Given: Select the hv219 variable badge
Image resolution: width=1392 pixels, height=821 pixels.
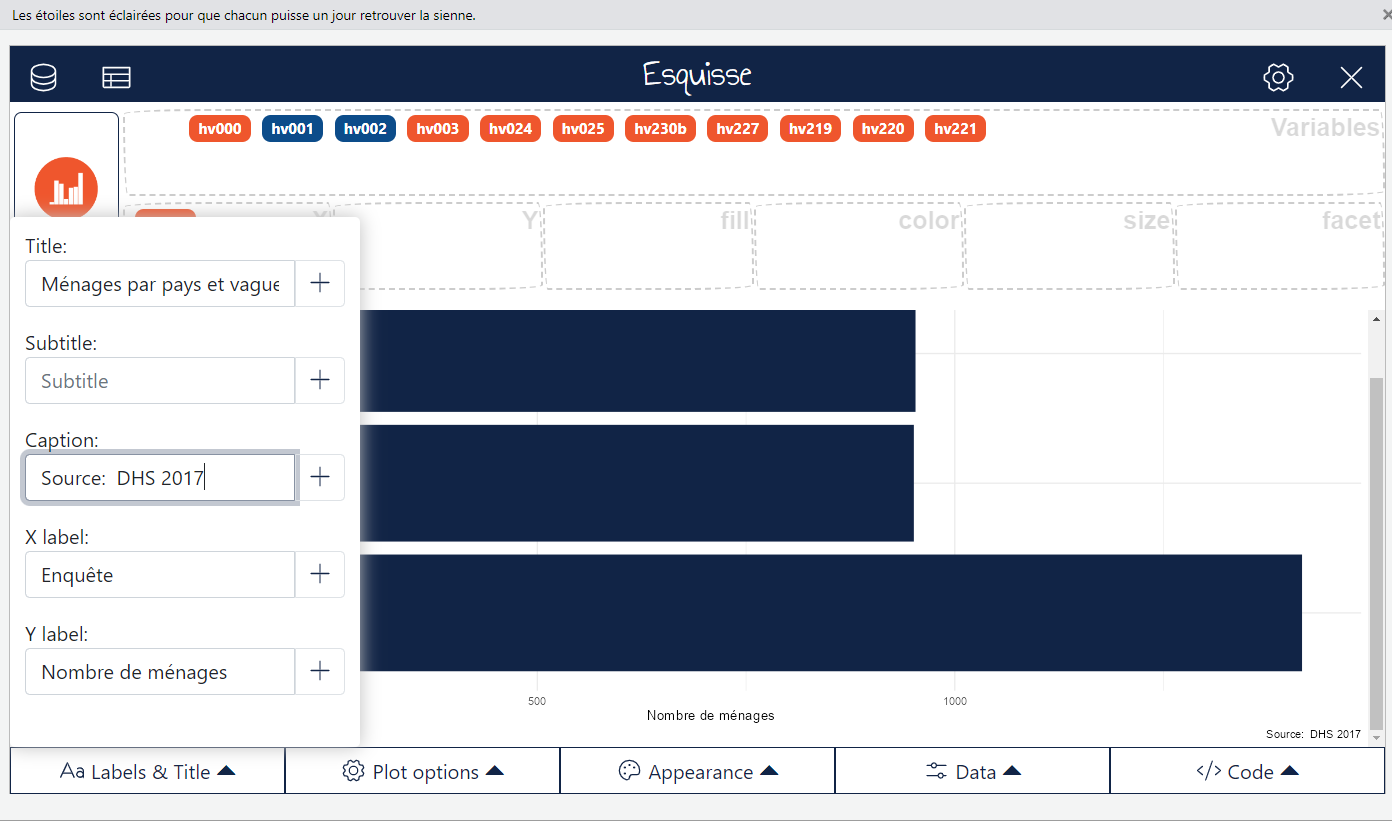Looking at the screenshot, I should [x=810, y=128].
